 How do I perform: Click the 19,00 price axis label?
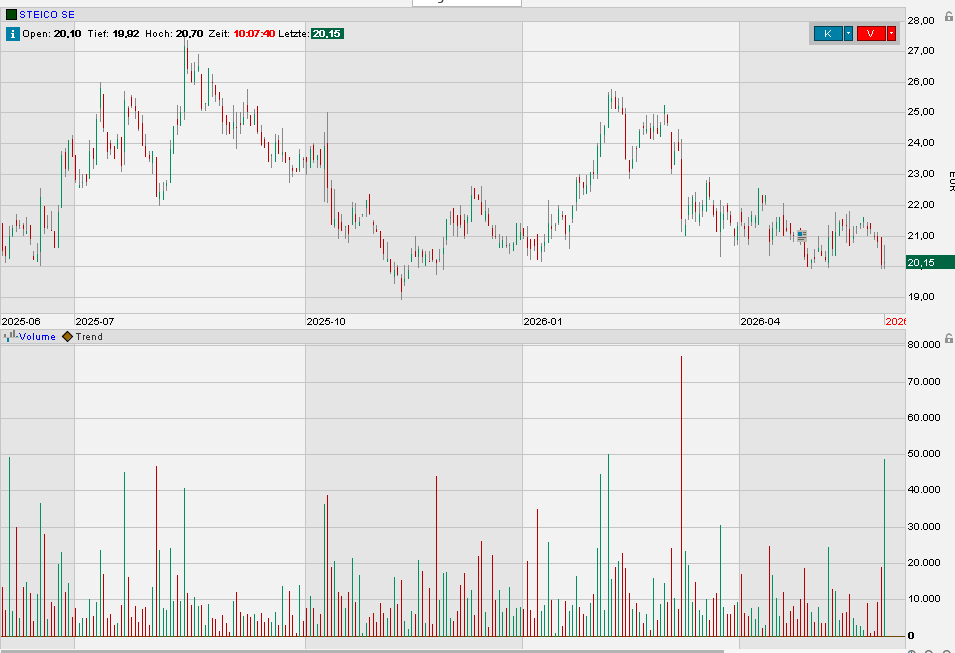click(x=921, y=297)
